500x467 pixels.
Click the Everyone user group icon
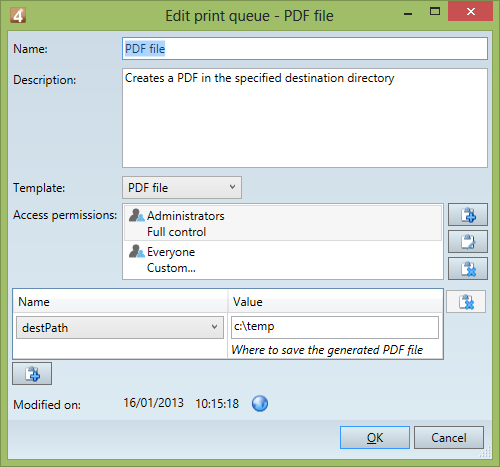(x=136, y=251)
